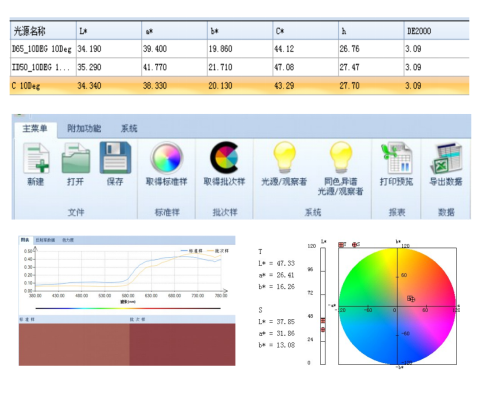
Task: Select the ID50_10DEG light source row
Action: [x=239, y=67]
